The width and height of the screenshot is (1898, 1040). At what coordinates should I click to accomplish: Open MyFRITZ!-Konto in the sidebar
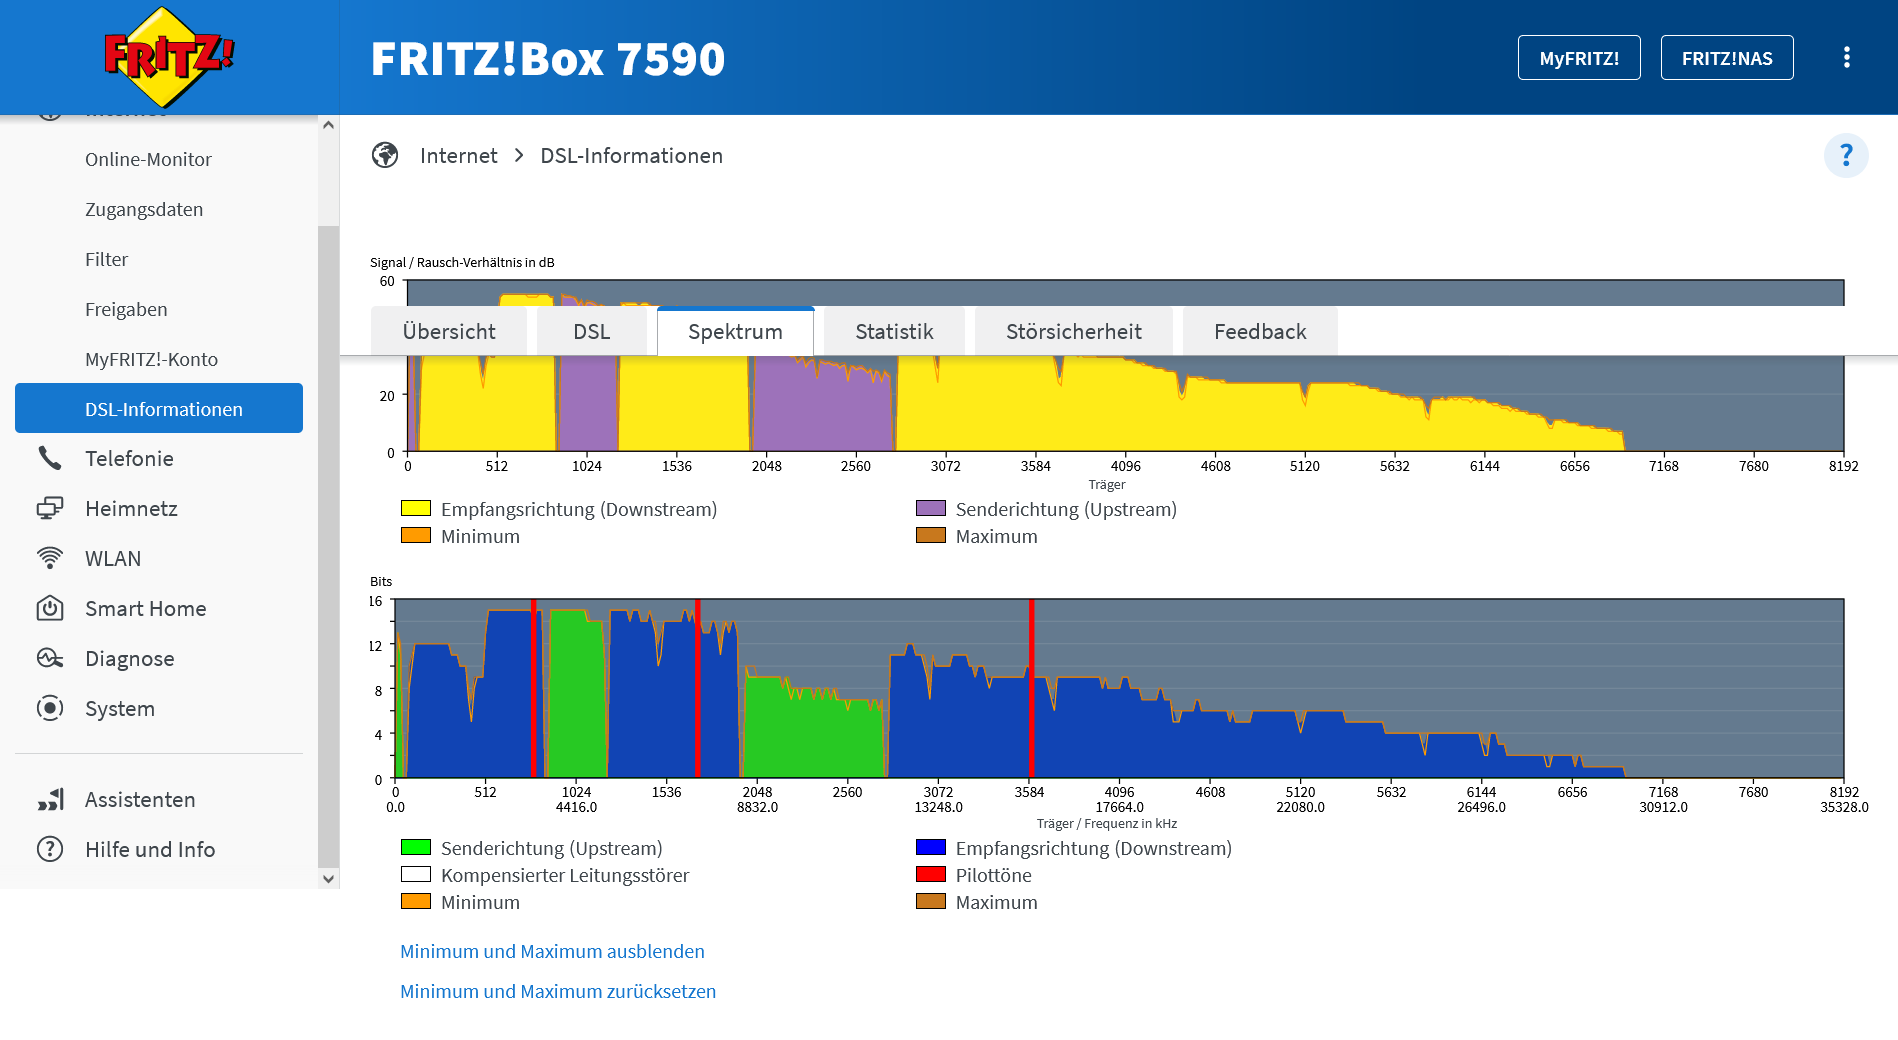pos(151,359)
